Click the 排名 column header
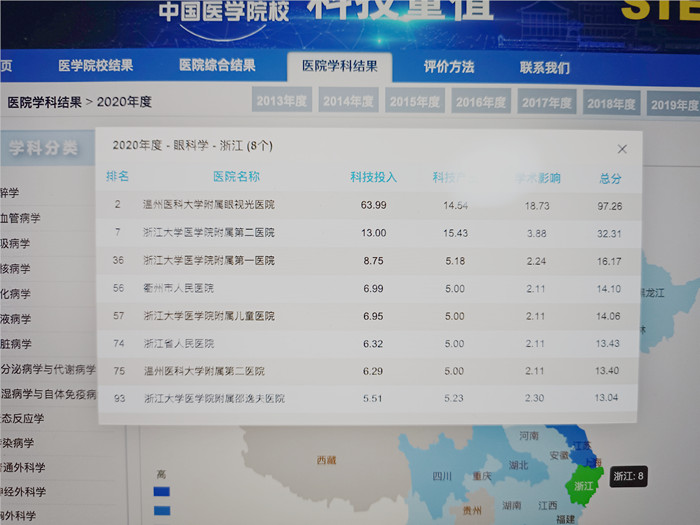700x525 pixels. point(118,177)
